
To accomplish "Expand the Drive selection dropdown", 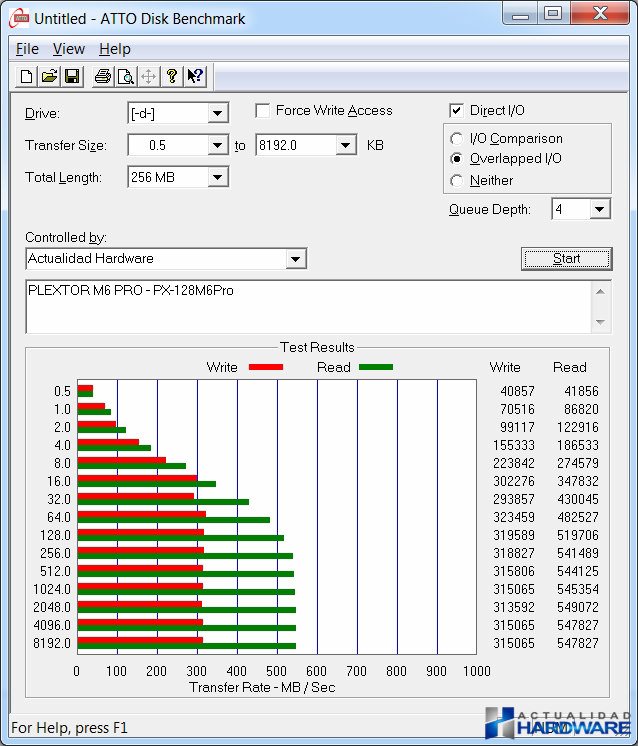I will tap(218, 114).
